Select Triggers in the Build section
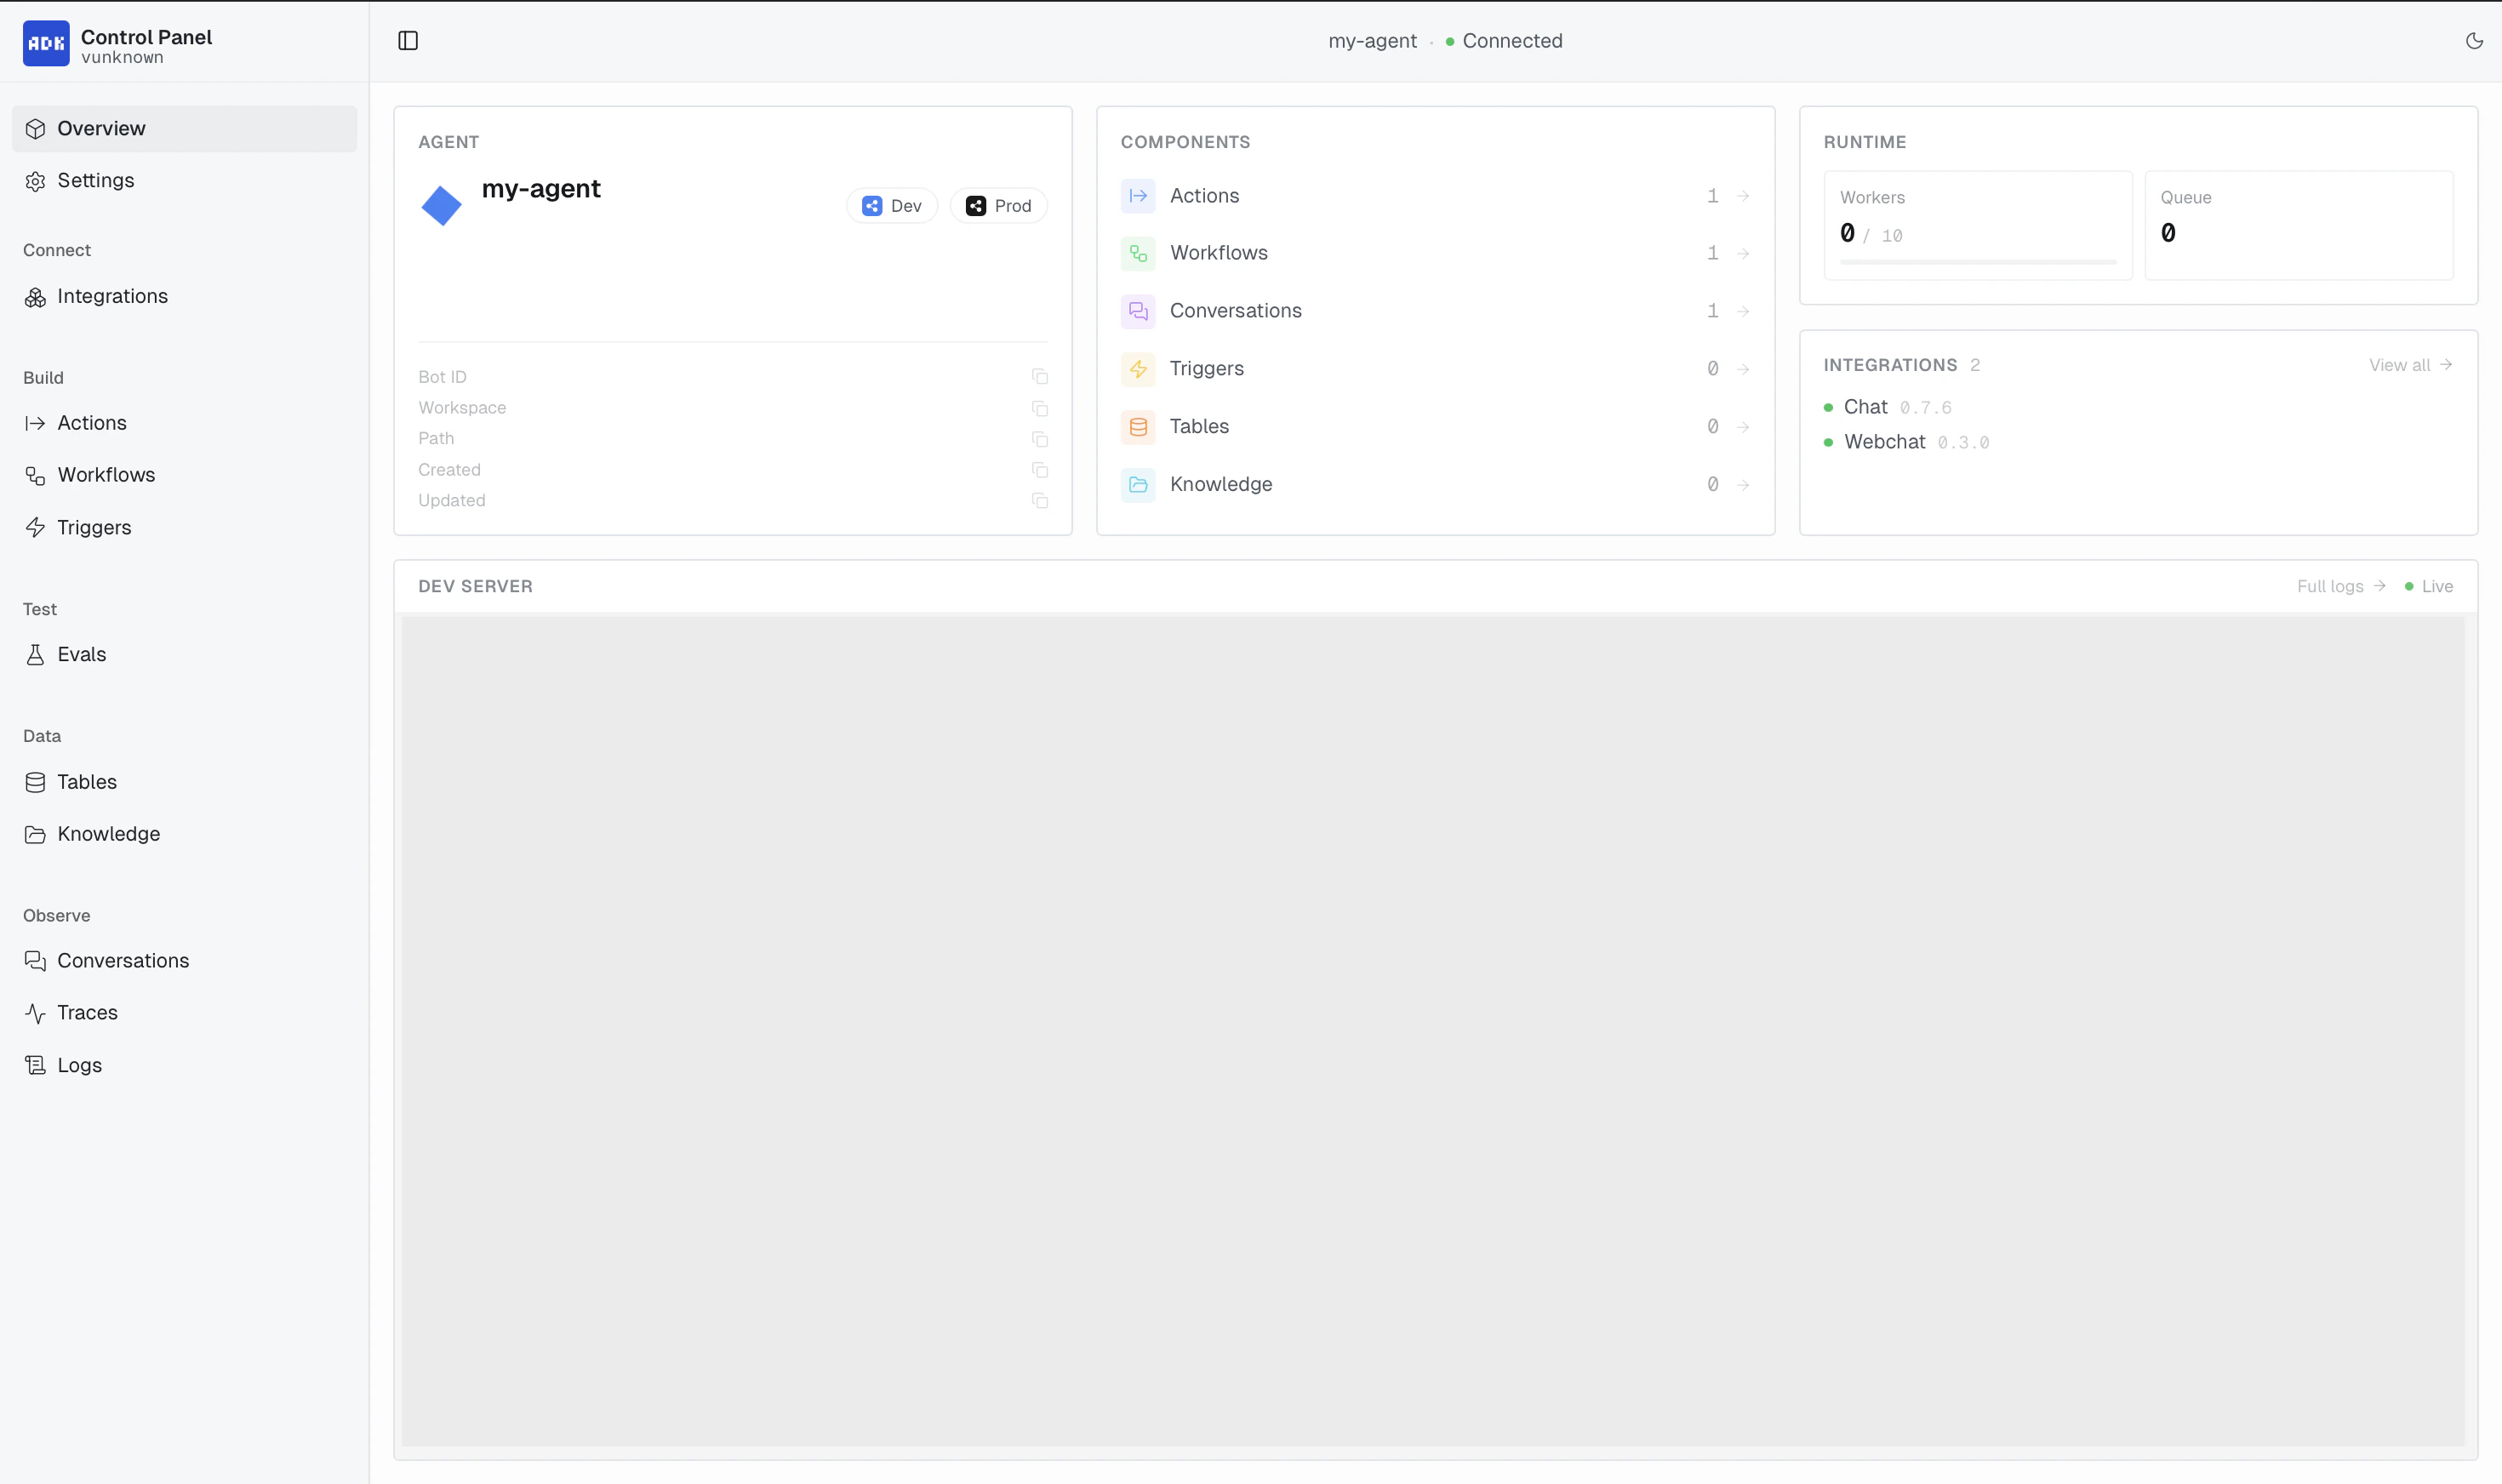Screen dimensions: 2502x1484 (93, 527)
